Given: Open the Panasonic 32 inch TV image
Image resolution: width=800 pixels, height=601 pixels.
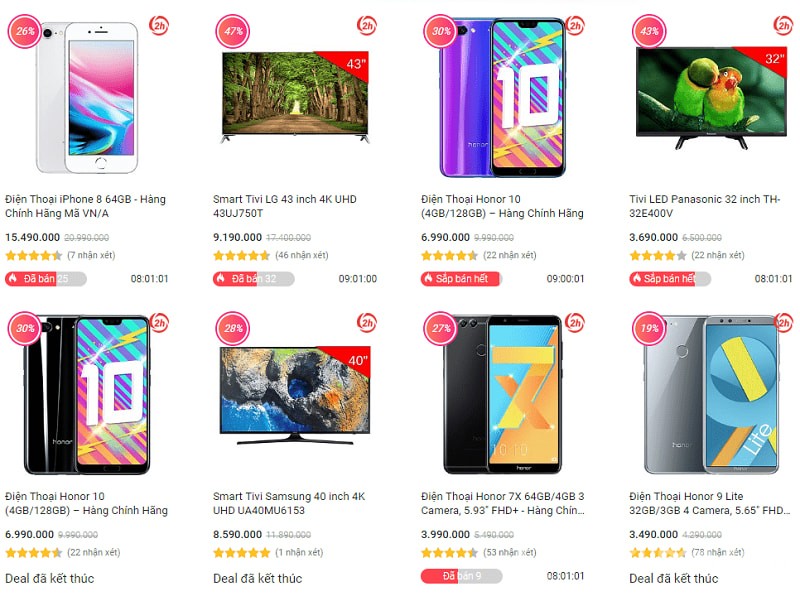Looking at the screenshot, I should tap(712, 98).
